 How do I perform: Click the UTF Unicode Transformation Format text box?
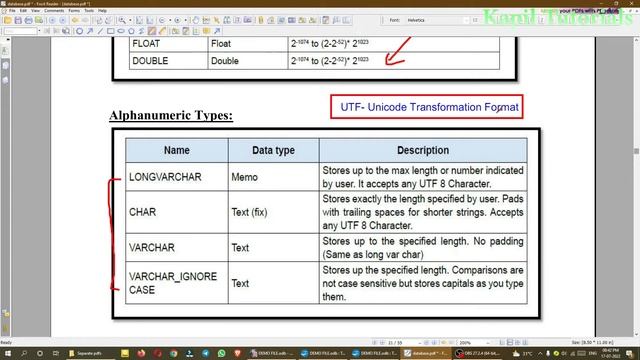(427, 107)
